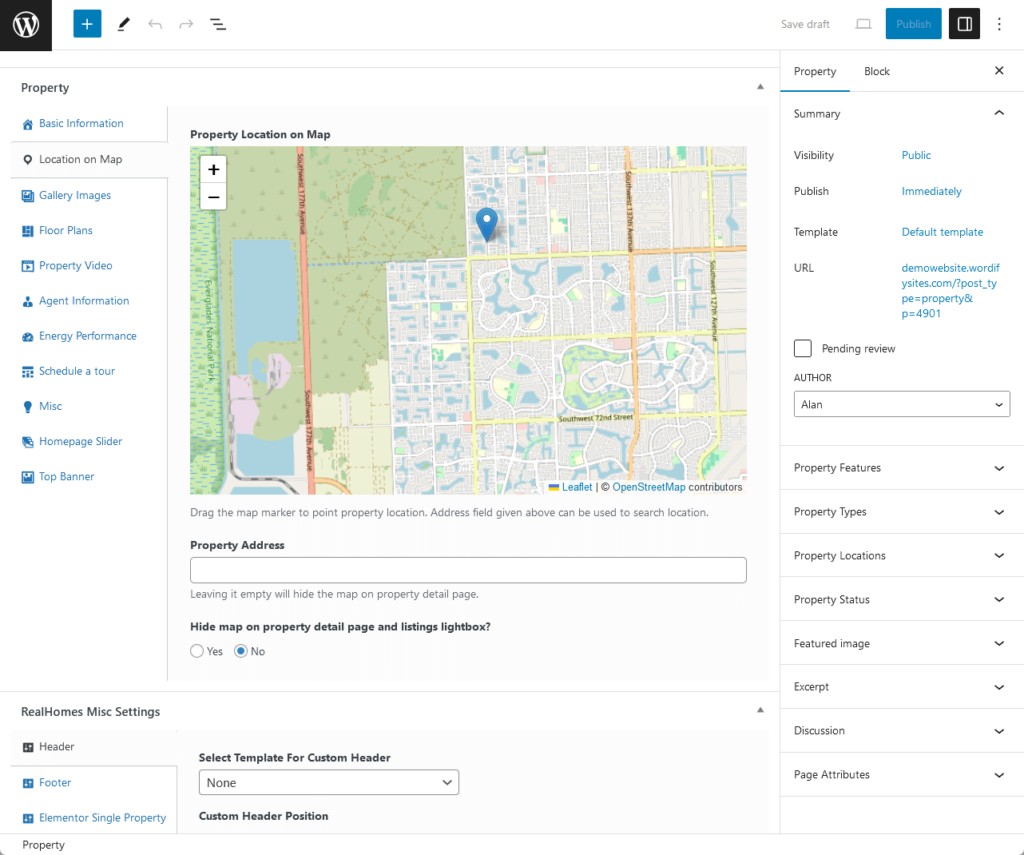Click the Publish button
Screen dimensions: 1024x855
point(913,23)
